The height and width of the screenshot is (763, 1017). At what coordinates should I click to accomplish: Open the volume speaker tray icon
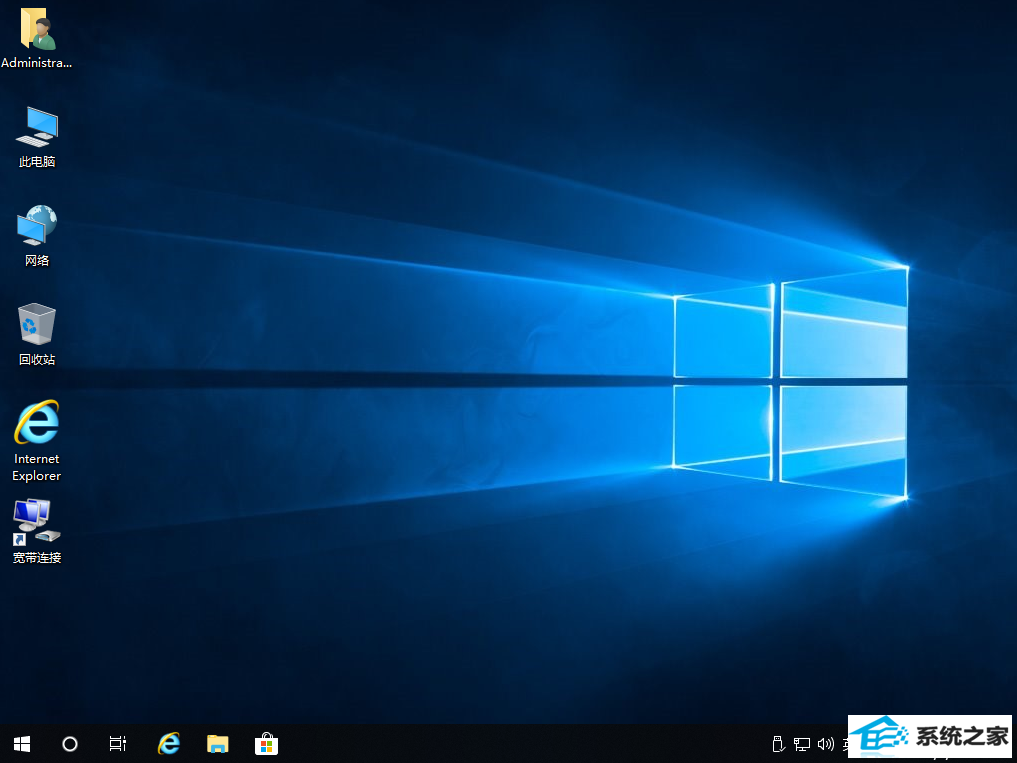pos(826,744)
